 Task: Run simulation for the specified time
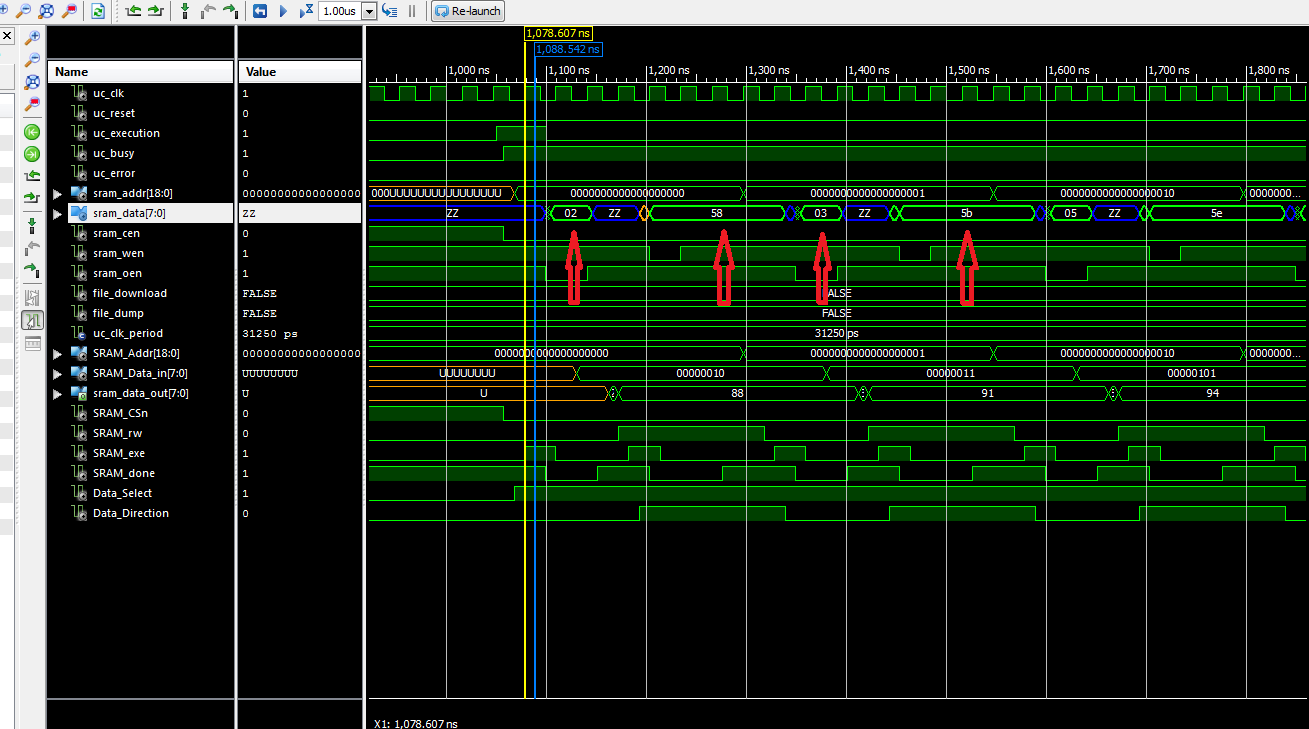(x=307, y=11)
